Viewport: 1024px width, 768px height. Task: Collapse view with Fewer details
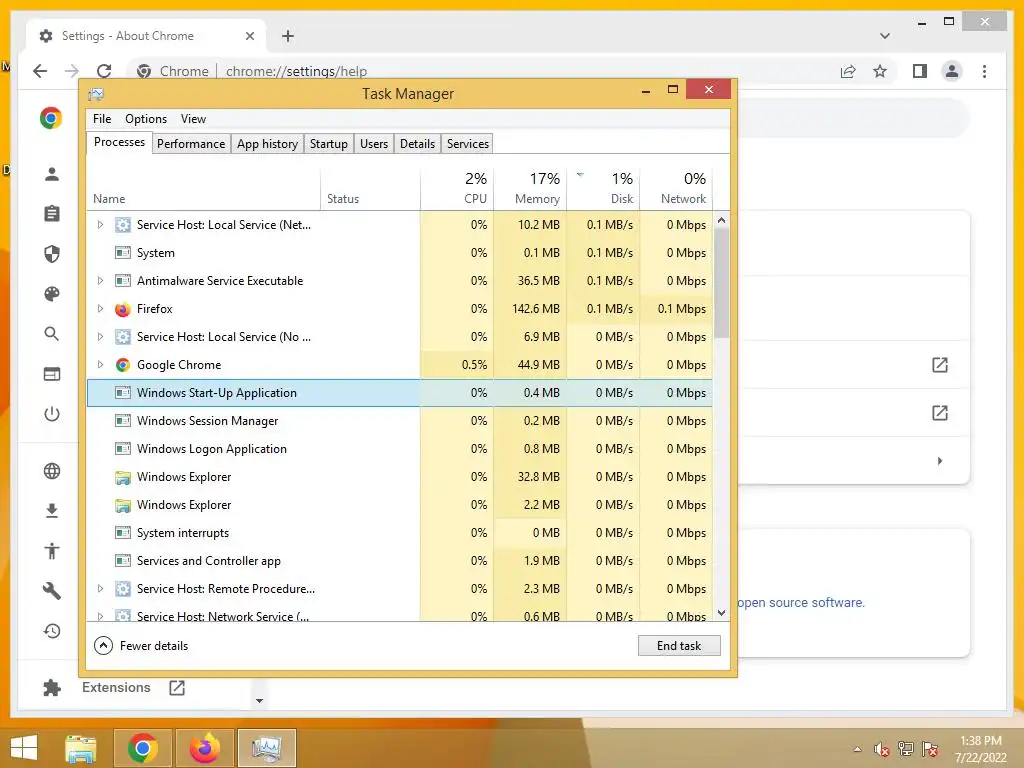click(141, 646)
